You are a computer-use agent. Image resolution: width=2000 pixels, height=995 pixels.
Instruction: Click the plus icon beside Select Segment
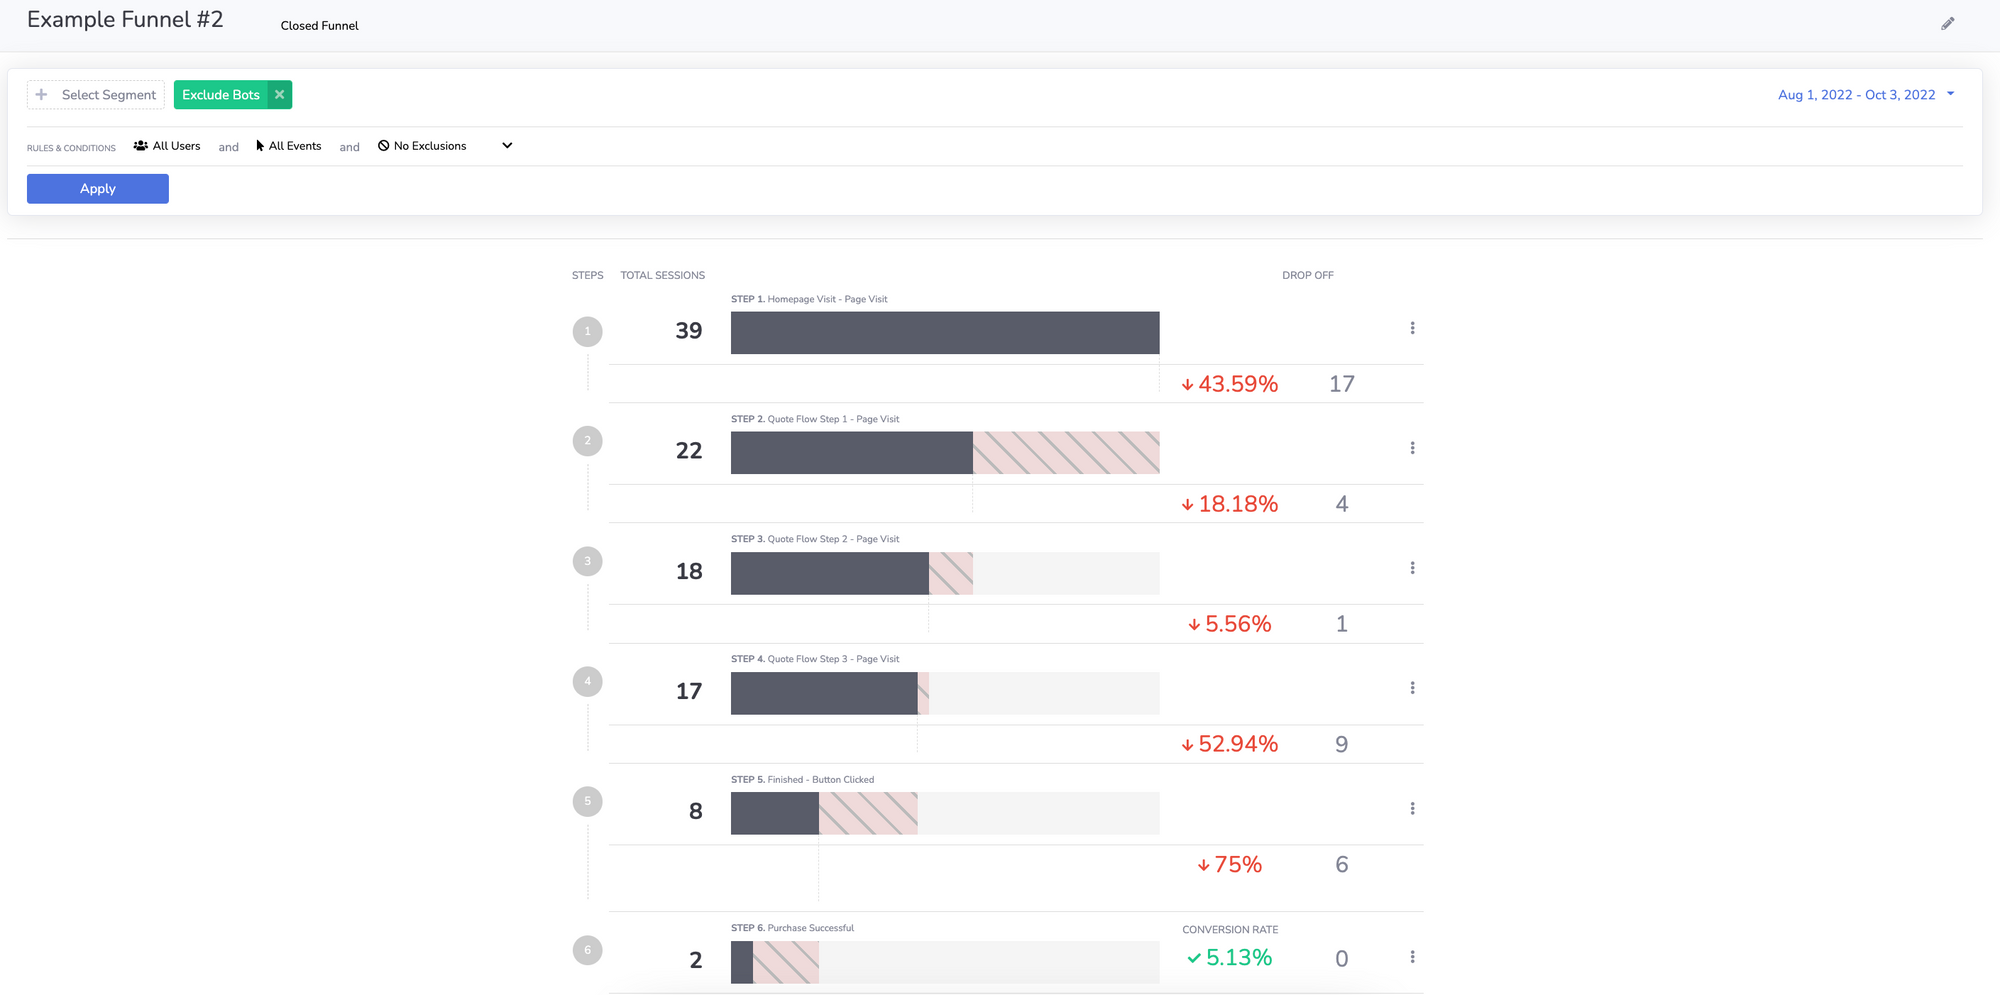pyautogui.click(x=42, y=95)
